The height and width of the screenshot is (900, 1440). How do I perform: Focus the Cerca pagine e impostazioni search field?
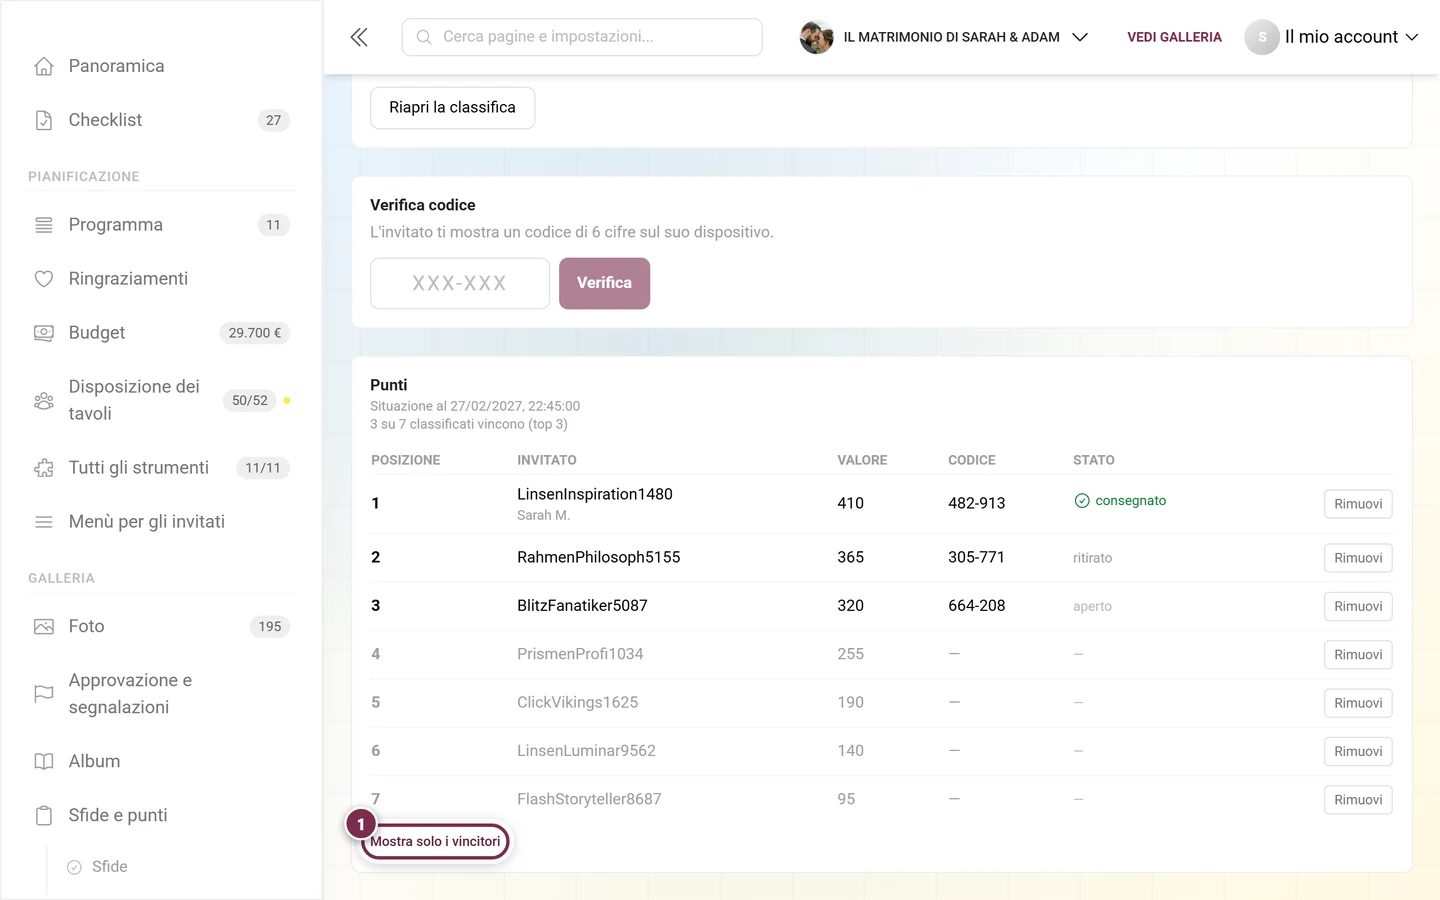pyautogui.click(x=582, y=37)
